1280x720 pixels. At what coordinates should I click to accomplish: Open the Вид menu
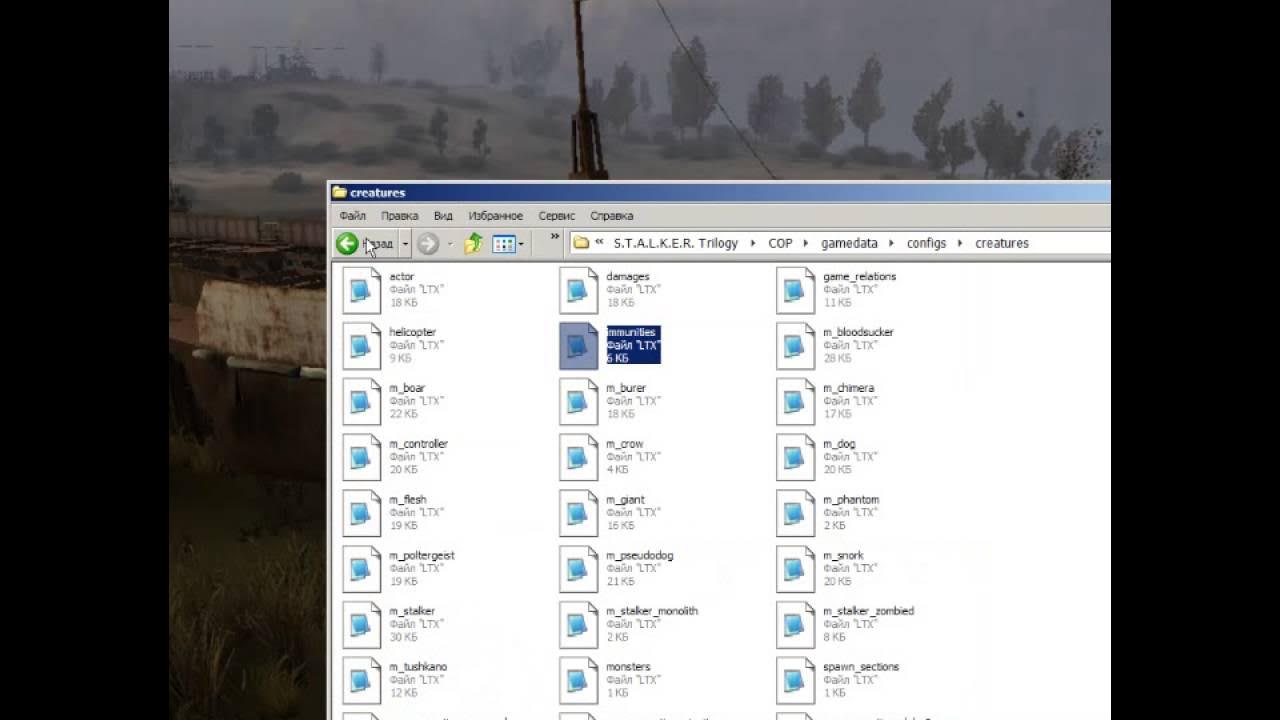(x=443, y=215)
